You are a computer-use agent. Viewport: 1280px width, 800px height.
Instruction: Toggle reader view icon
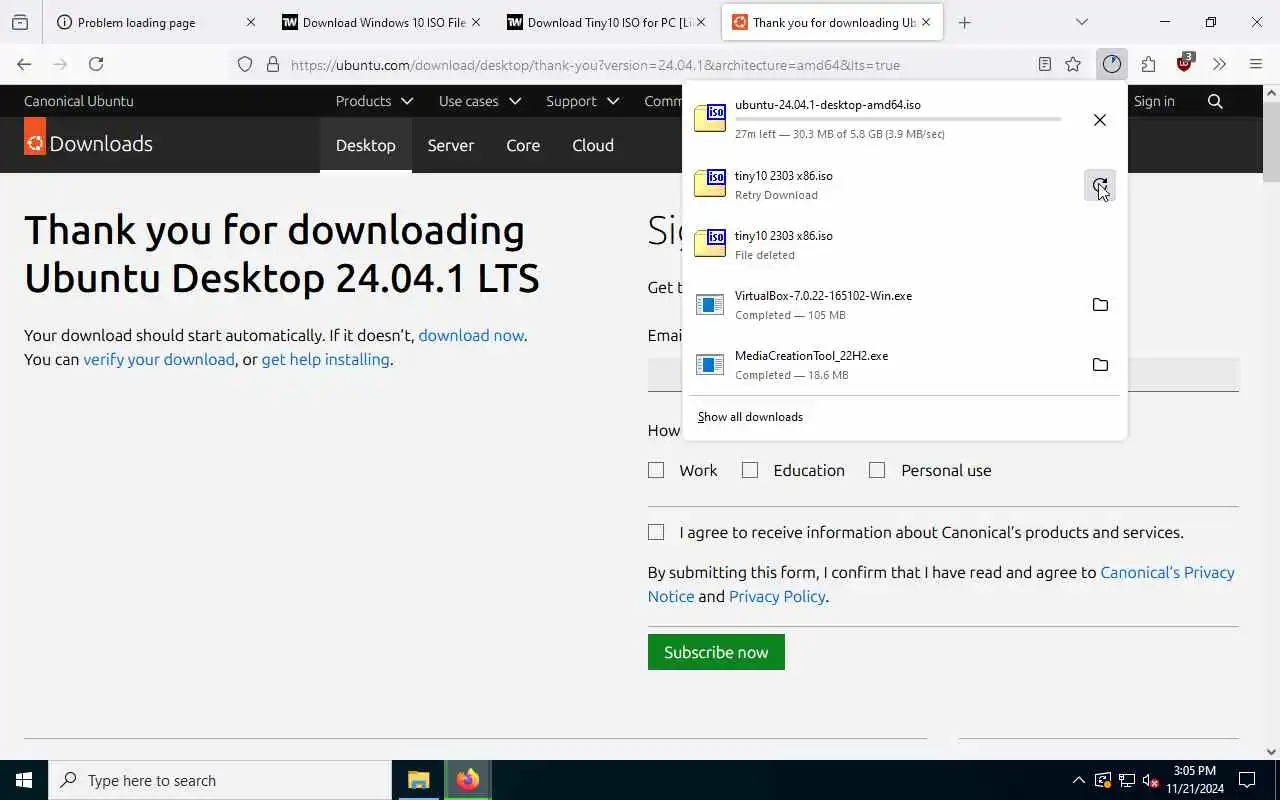coord(1044,64)
